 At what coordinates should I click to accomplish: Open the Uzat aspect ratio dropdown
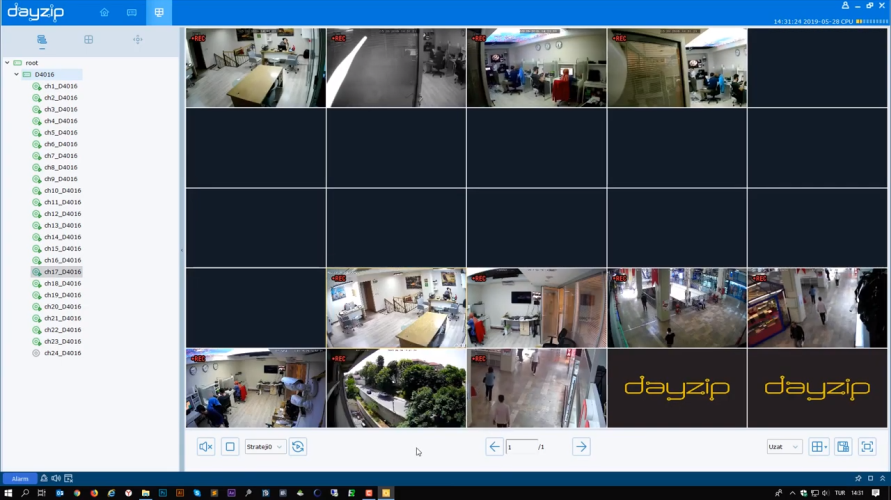pos(783,447)
